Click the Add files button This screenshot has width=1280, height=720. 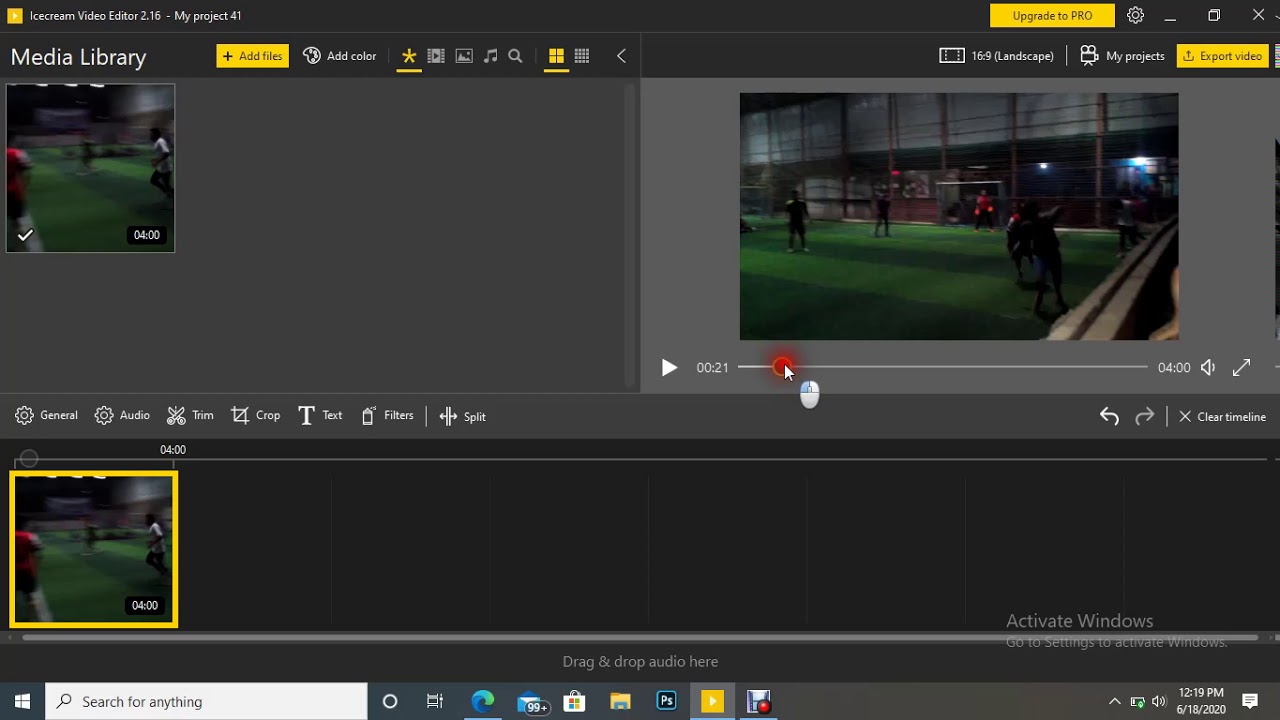(x=252, y=56)
